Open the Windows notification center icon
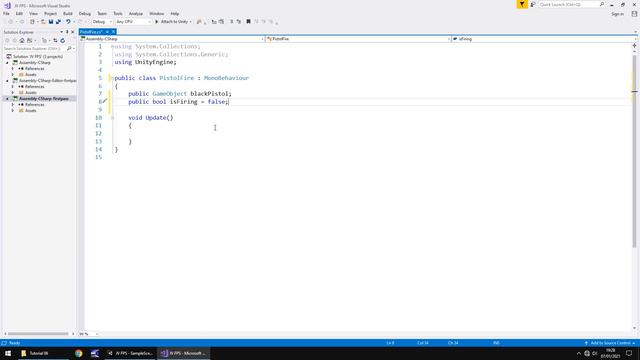 point(629,353)
